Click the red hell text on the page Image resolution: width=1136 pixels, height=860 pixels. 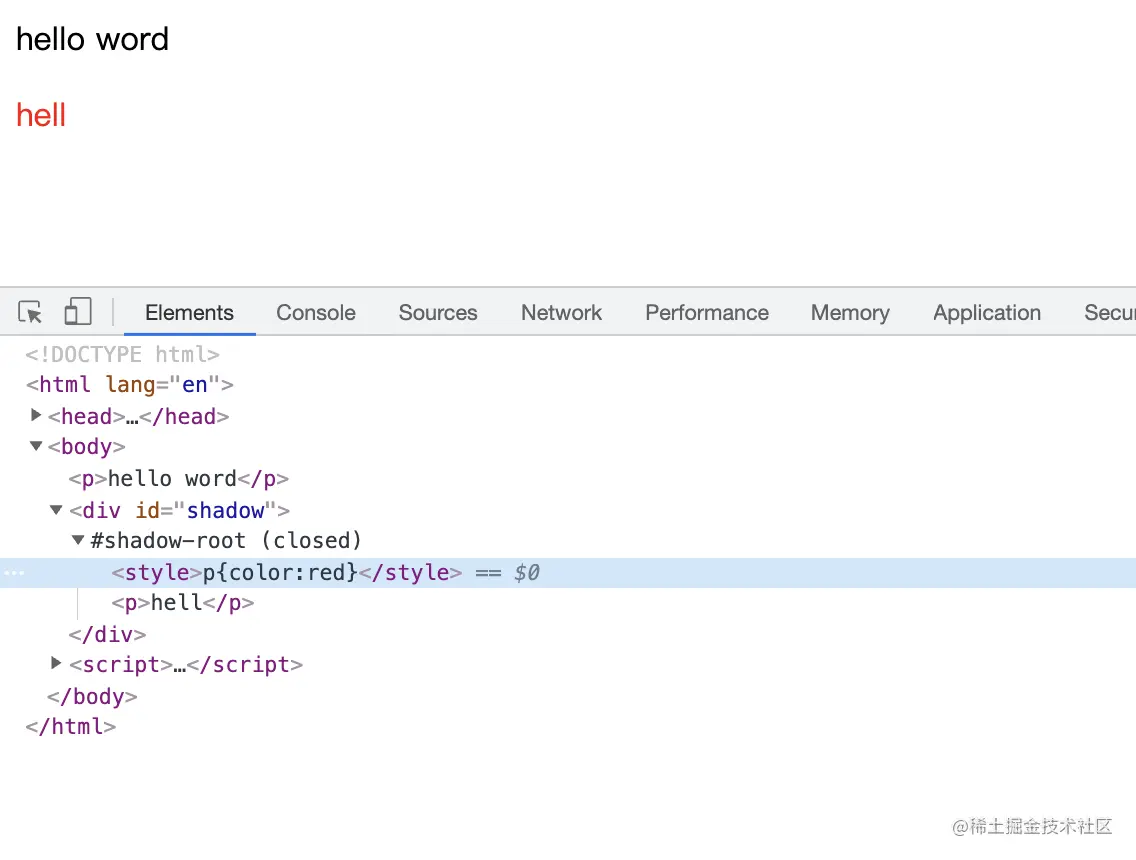(x=41, y=115)
